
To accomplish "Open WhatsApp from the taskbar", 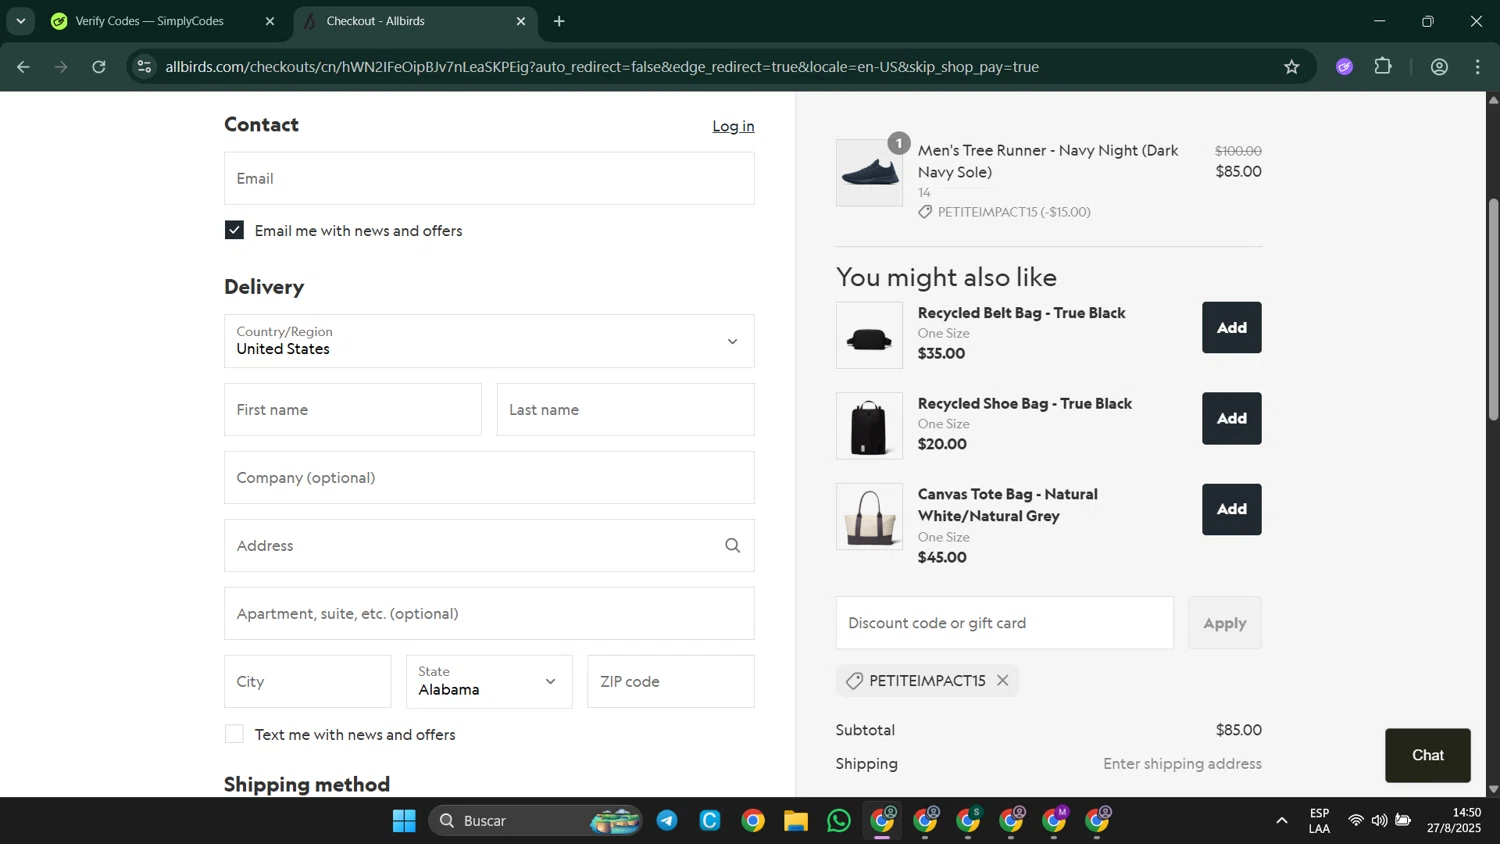I will click(839, 821).
